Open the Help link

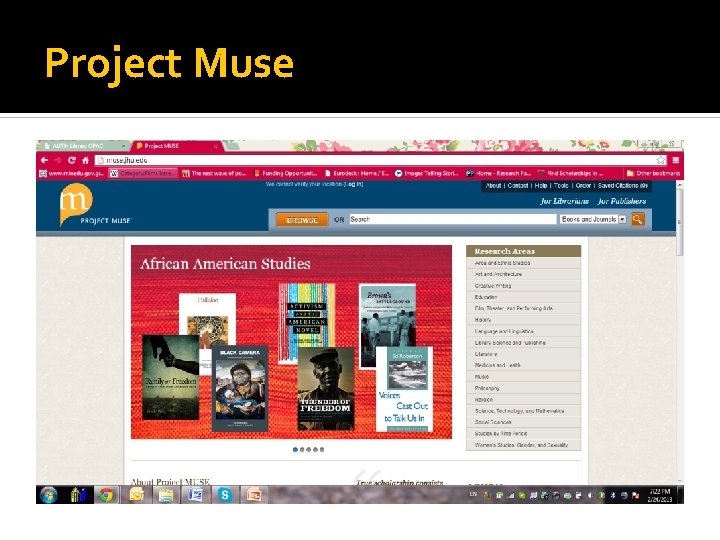540,186
